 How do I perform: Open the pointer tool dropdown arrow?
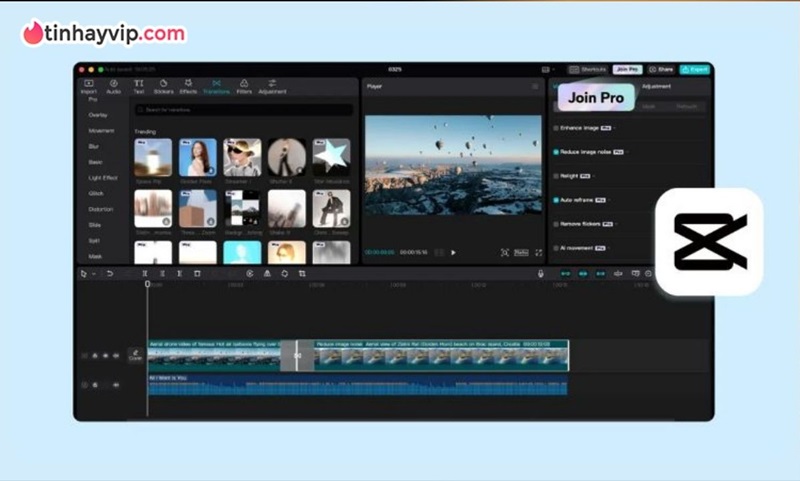pos(93,274)
